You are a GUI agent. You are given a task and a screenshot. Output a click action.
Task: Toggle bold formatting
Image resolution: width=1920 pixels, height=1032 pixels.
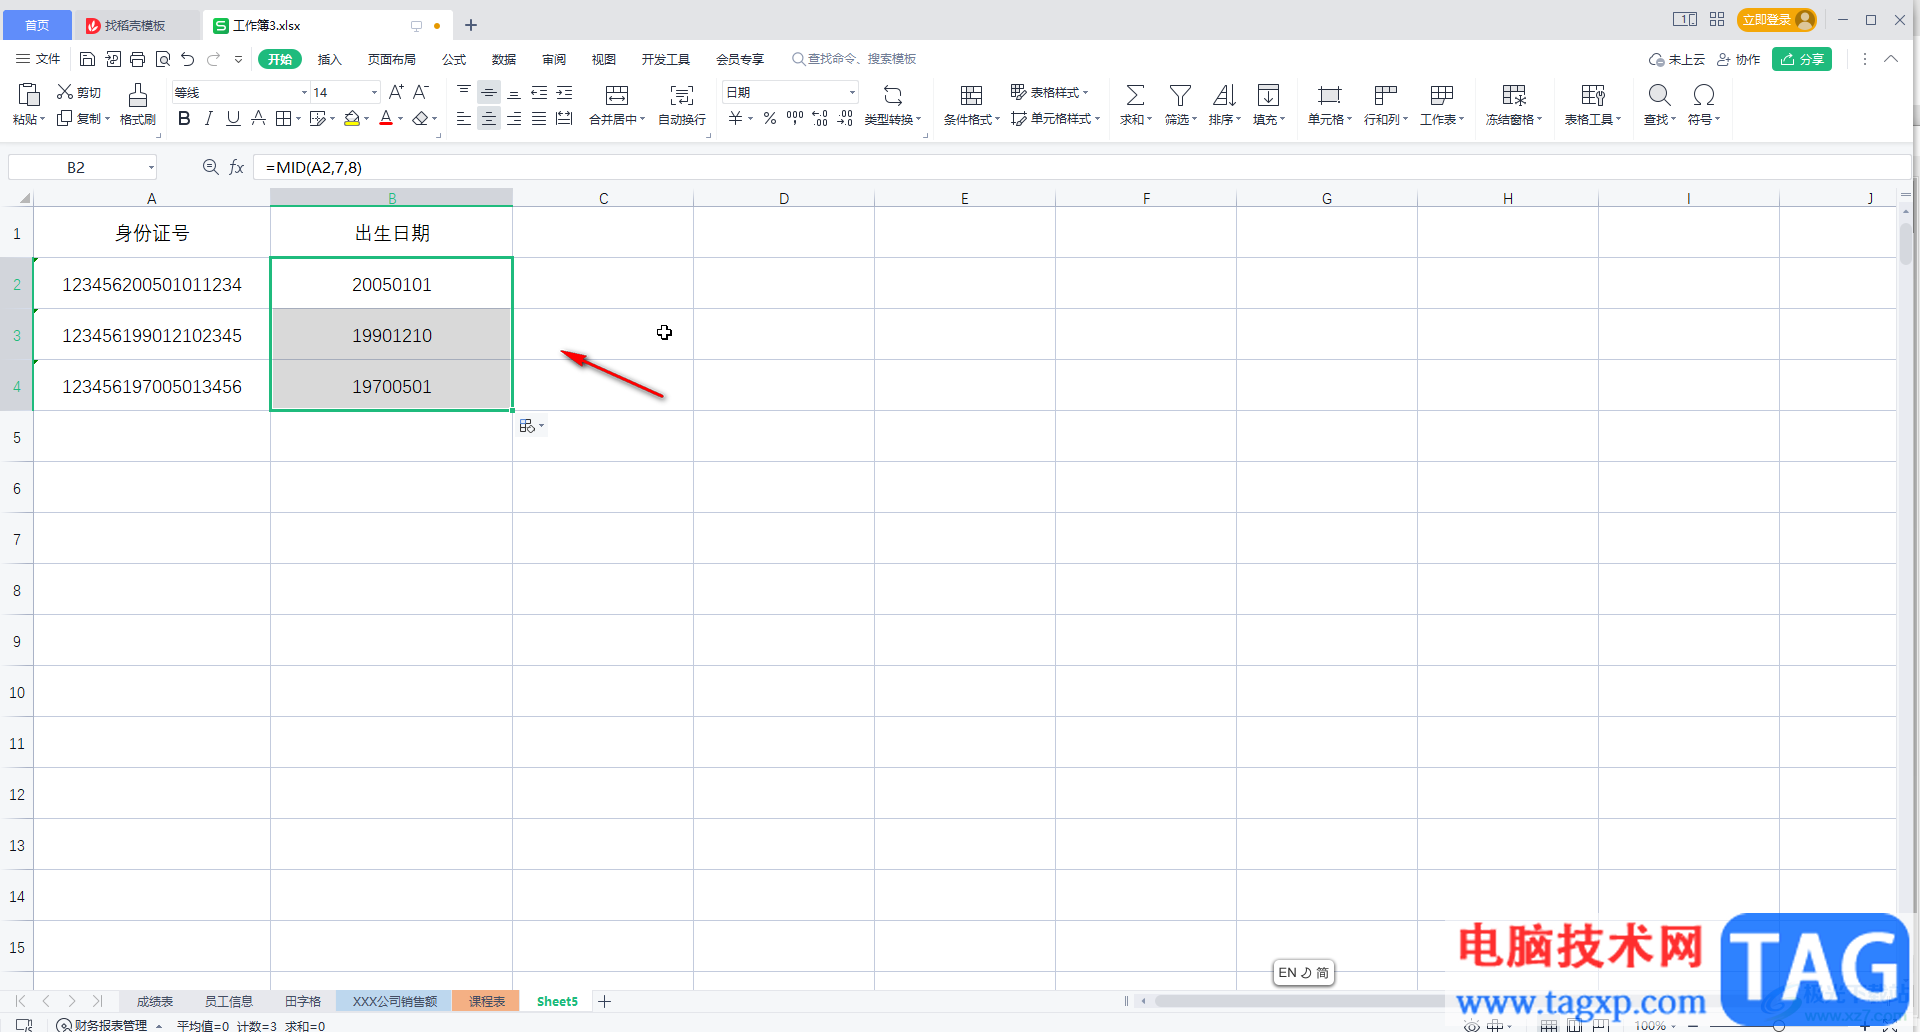tap(184, 118)
